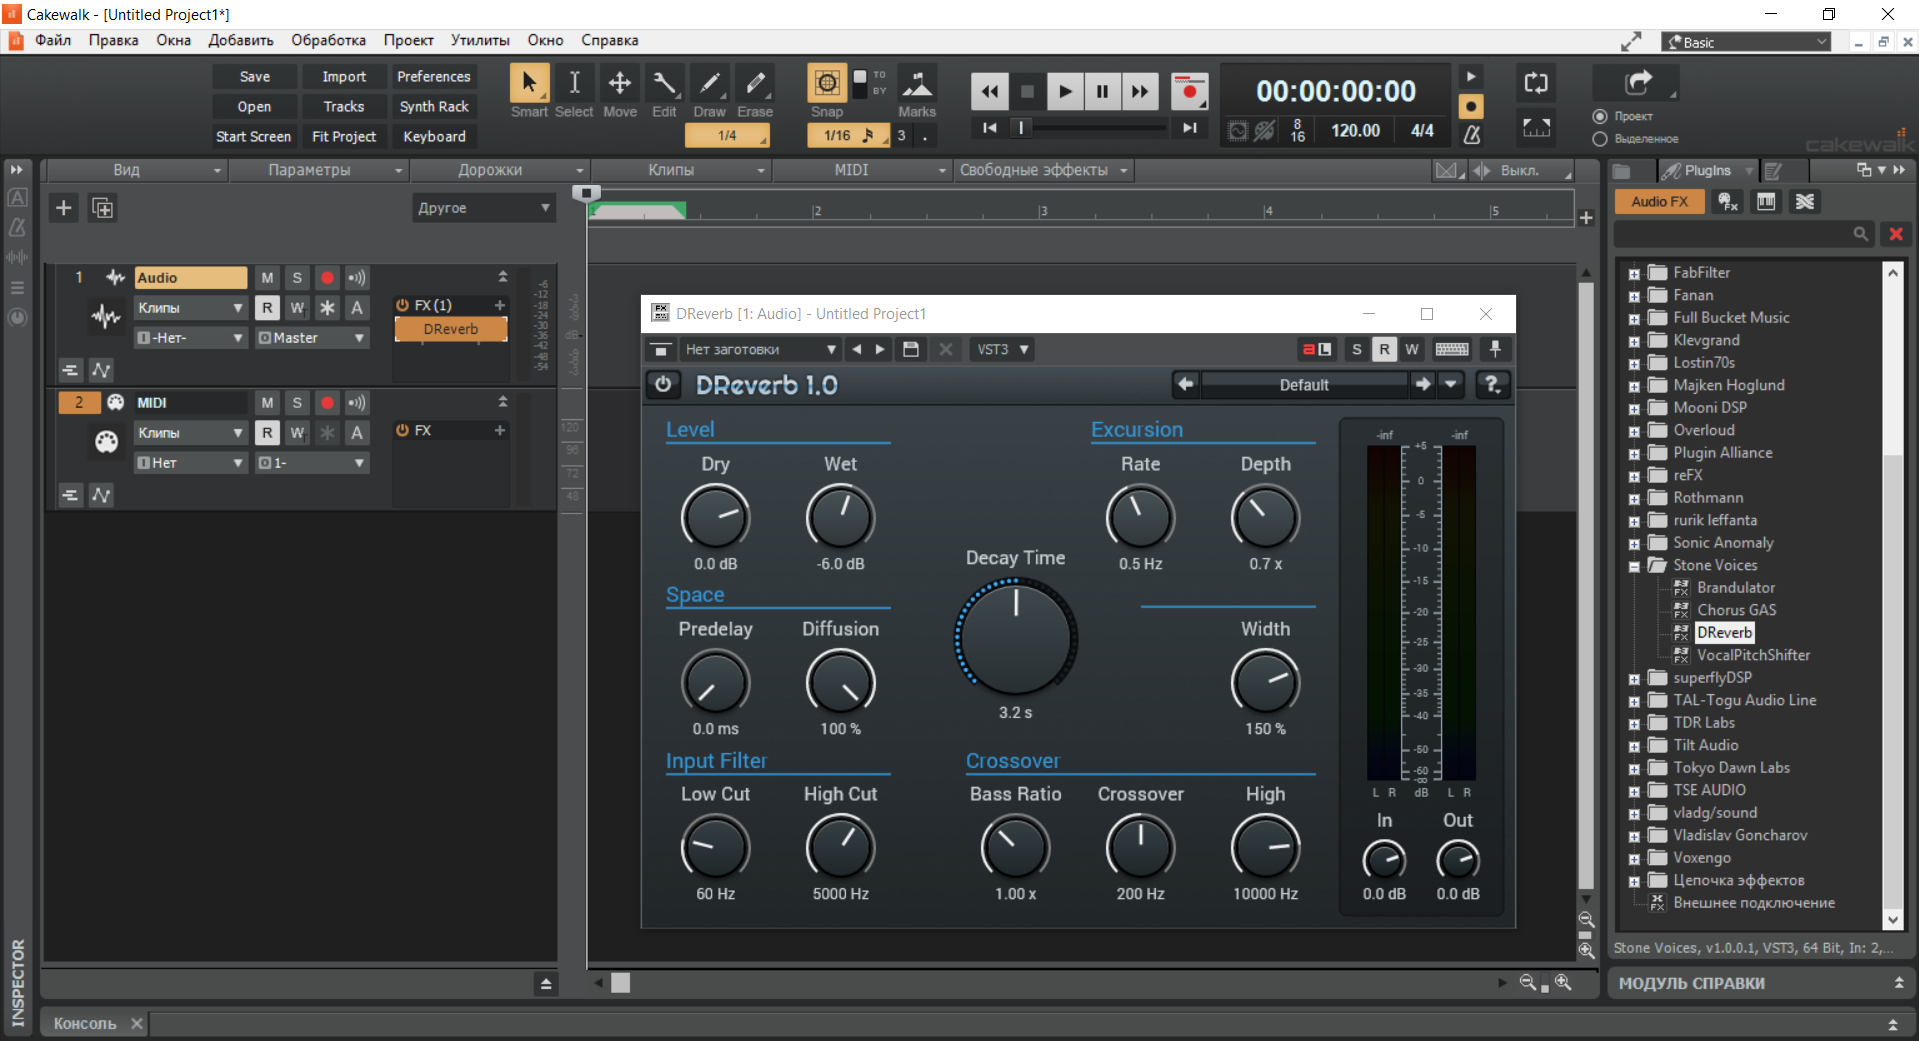This screenshot has height=1041, width=1919.
Task: Open the Нет заготовки preset dropdown
Action: tap(760, 349)
